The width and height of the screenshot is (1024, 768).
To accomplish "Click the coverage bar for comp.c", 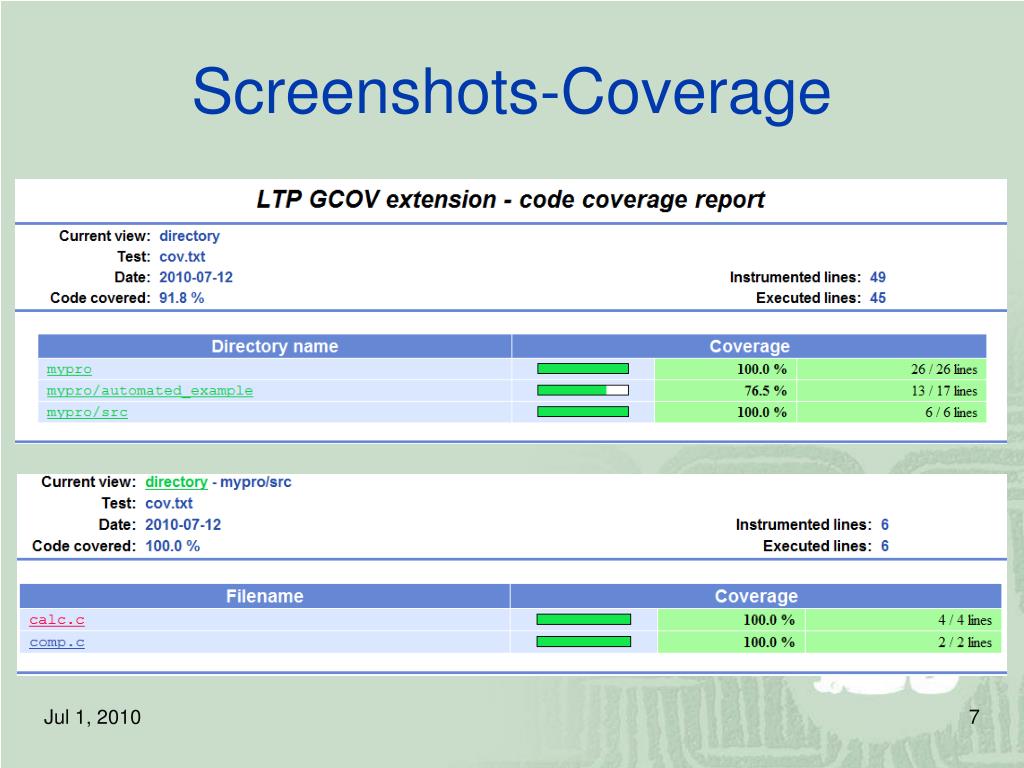I will [x=584, y=642].
